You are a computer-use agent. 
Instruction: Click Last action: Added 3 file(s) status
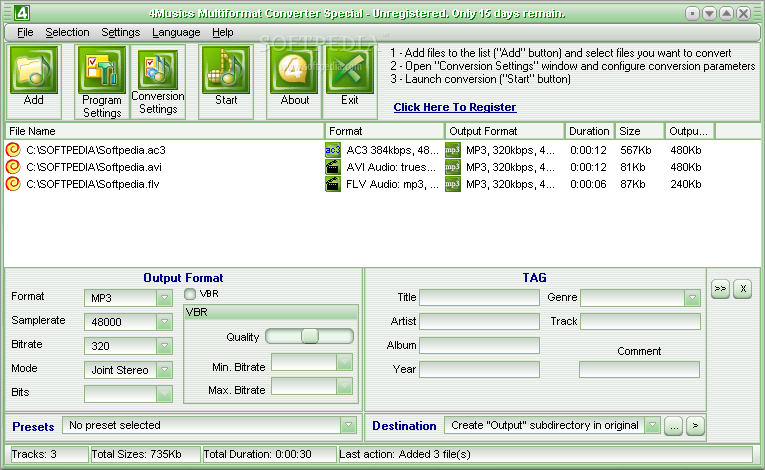[x=545, y=454]
